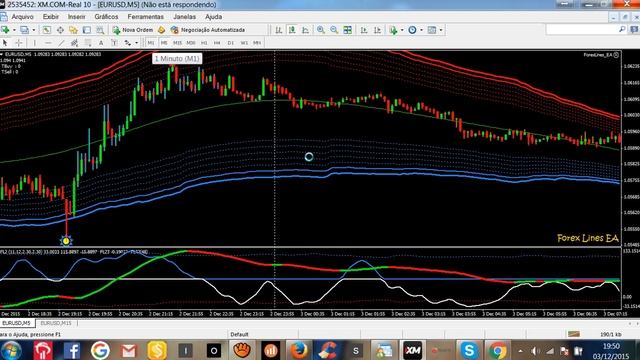Click the toolbar search input field

point(582,29)
